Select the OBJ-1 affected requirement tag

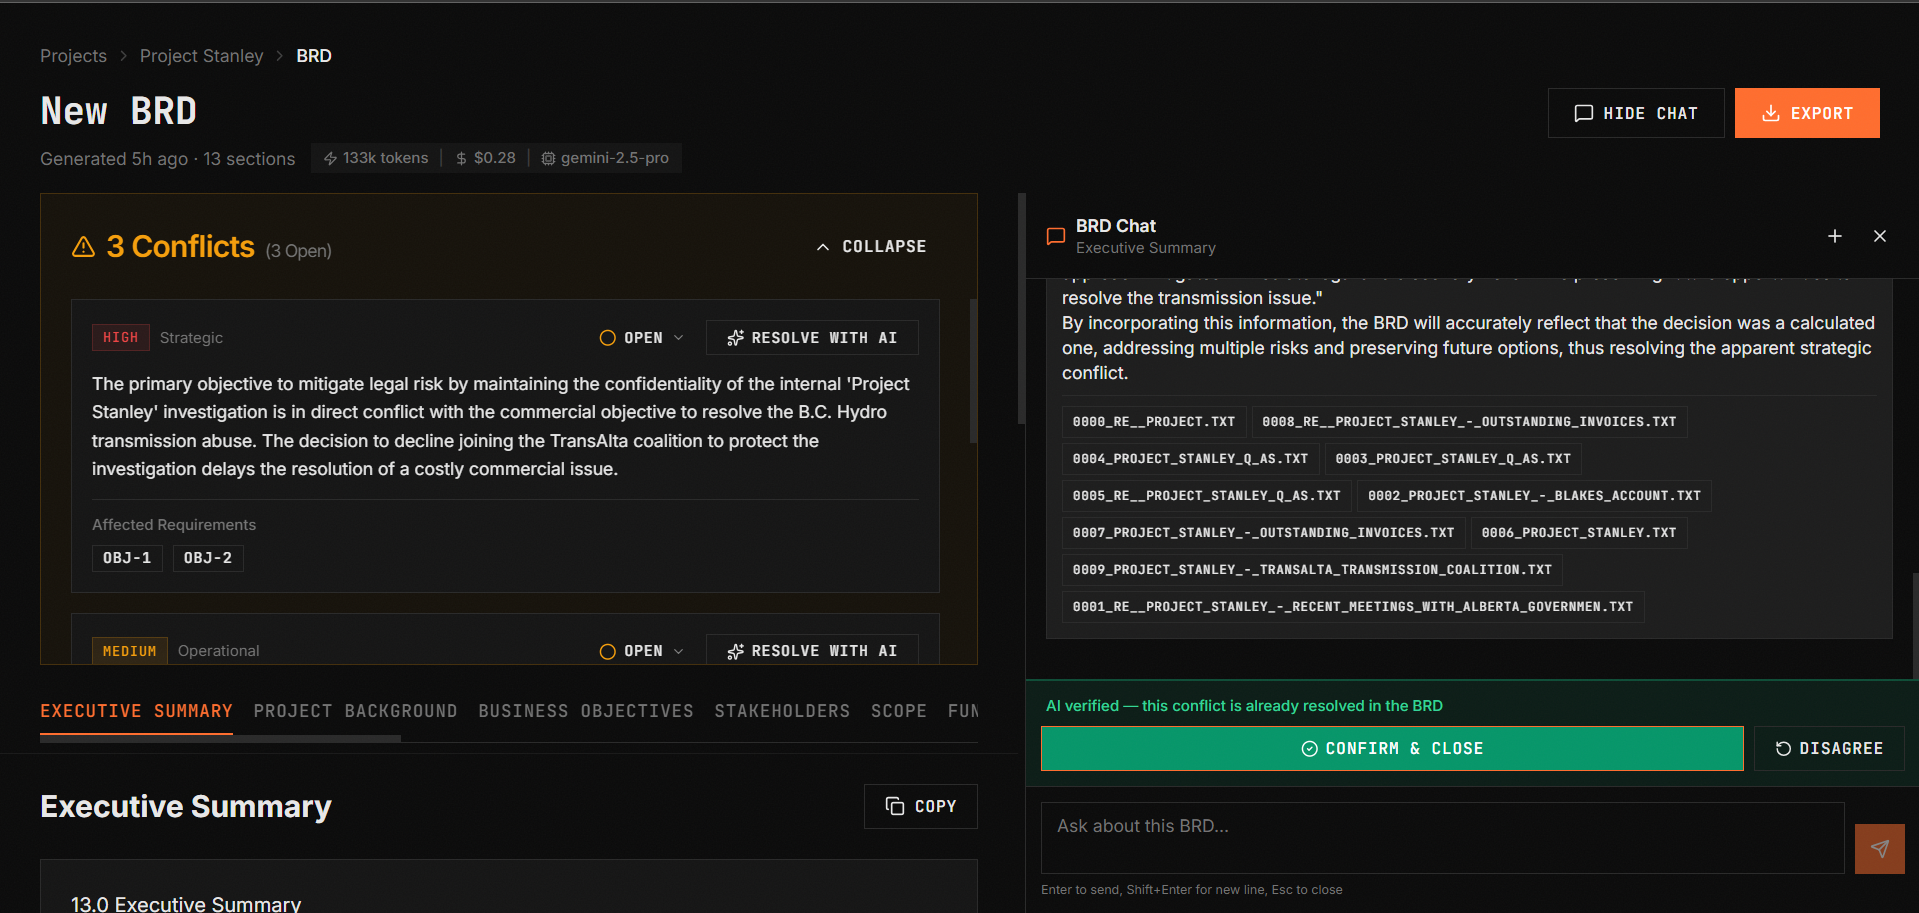(x=127, y=558)
